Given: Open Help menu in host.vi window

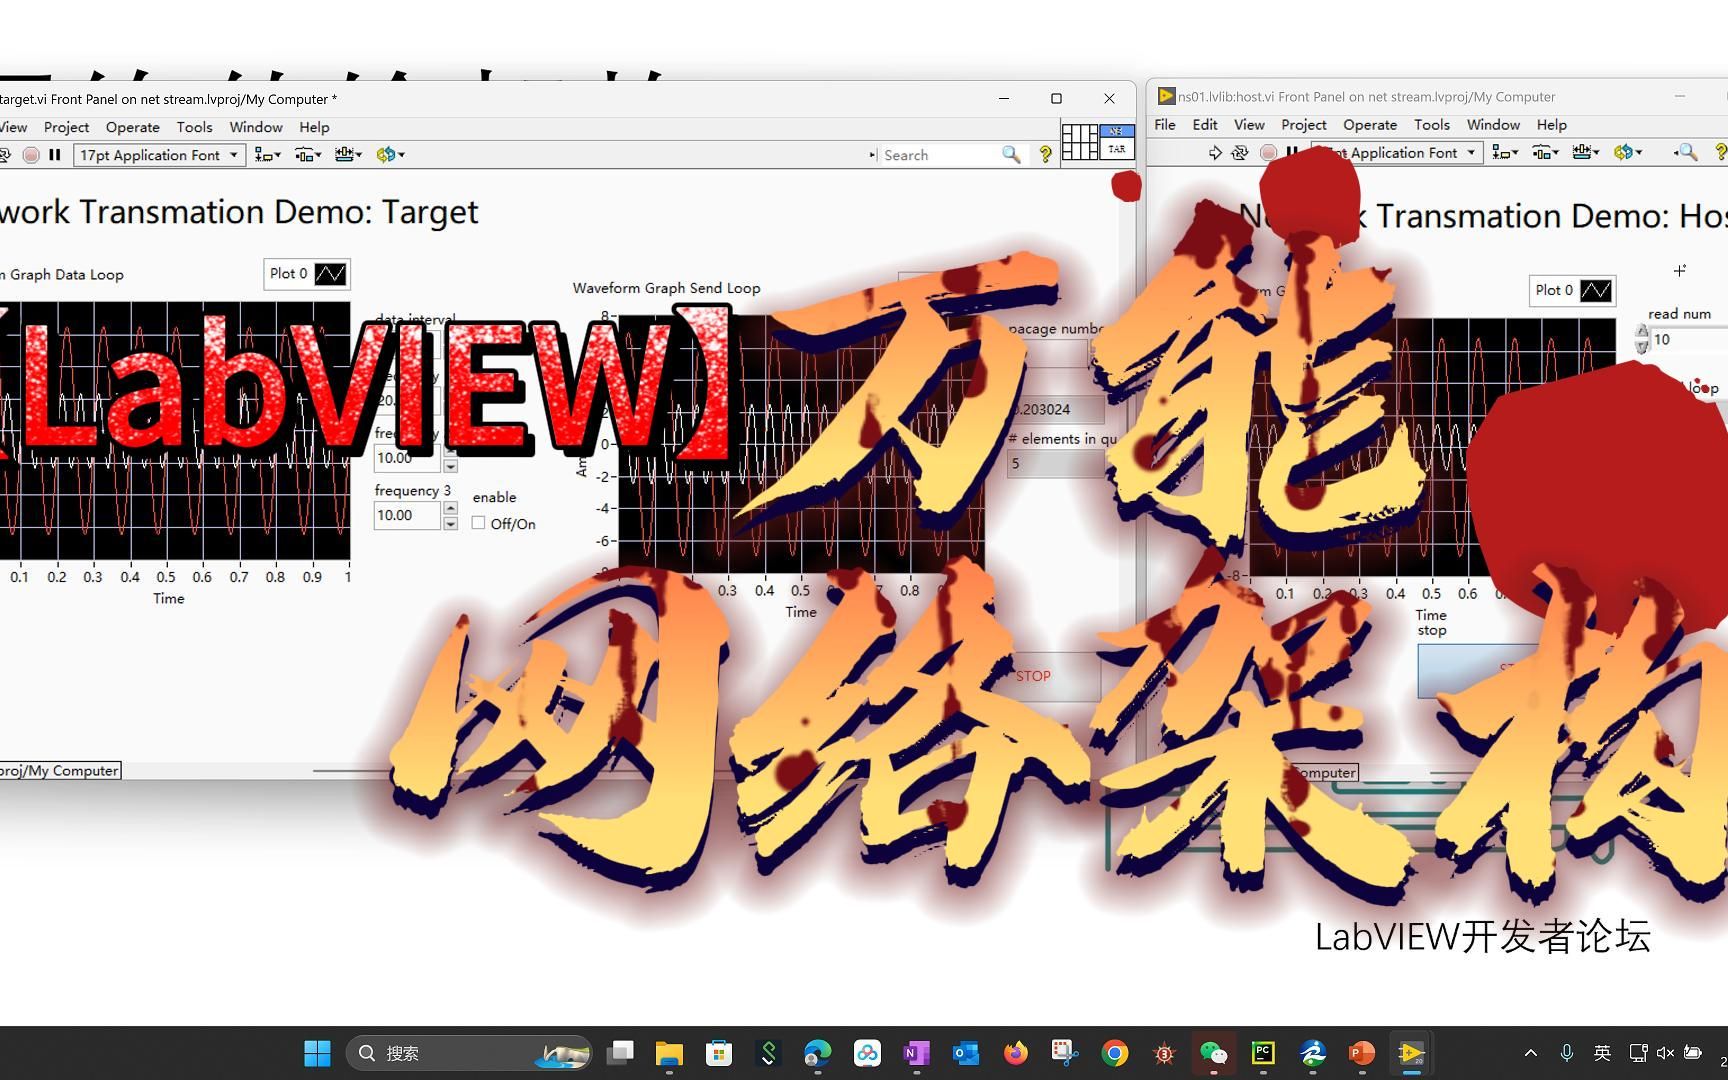Looking at the screenshot, I should (x=1551, y=125).
